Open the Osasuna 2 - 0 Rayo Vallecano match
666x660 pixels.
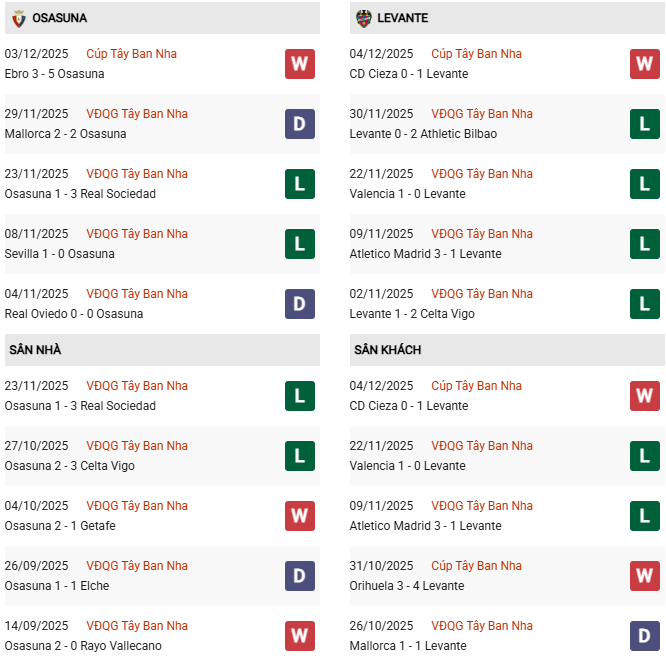(83, 646)
